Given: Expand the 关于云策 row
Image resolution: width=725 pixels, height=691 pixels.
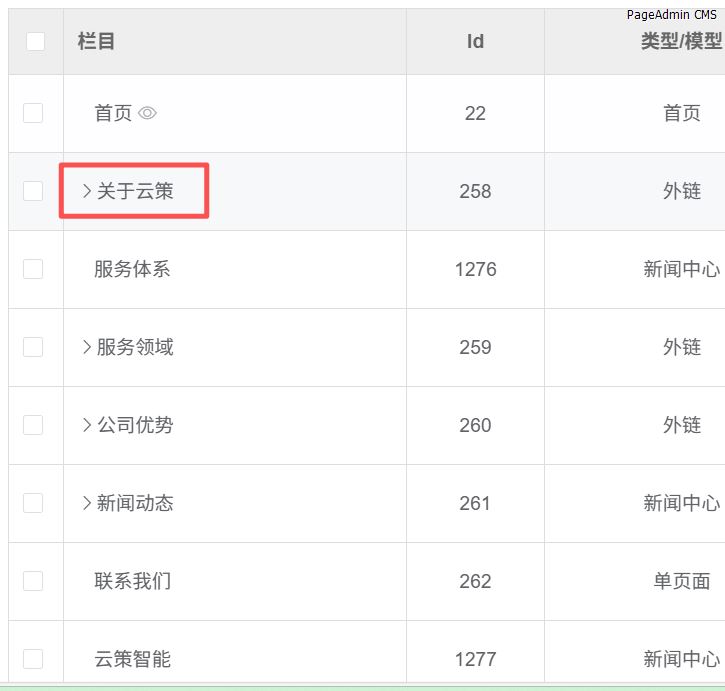Looking at the screenshot, I should pos(87,191).
